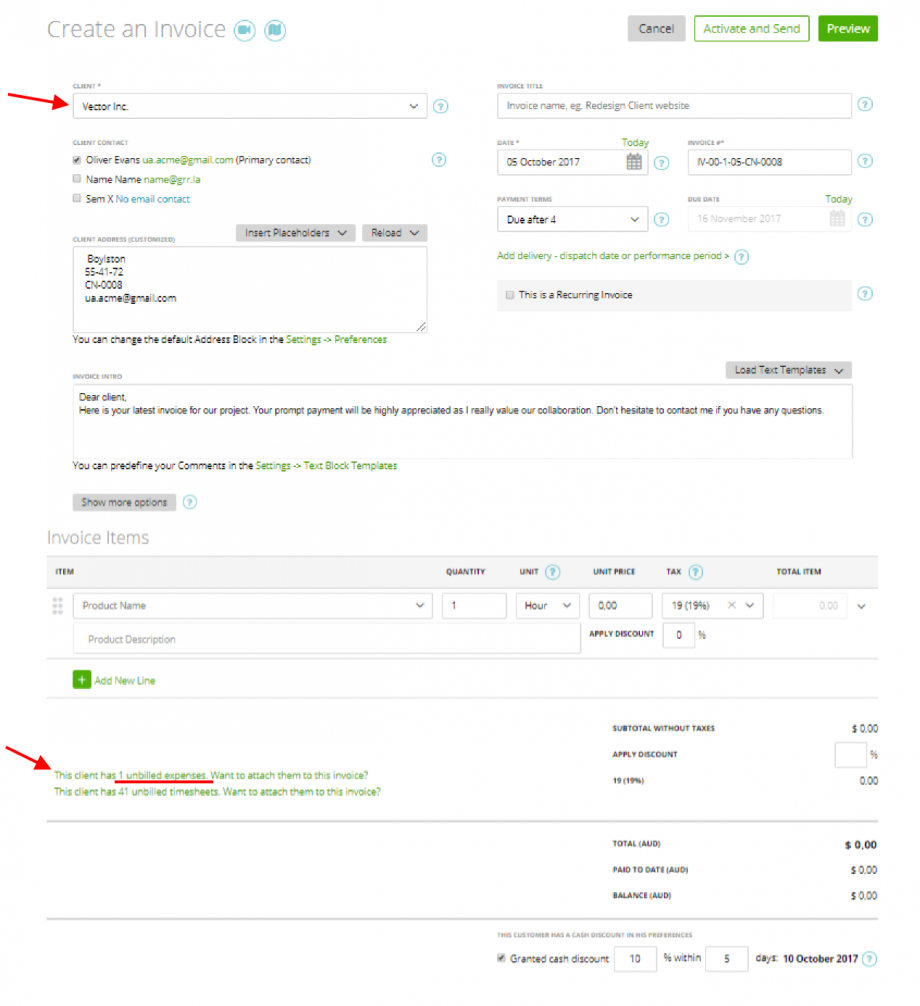The width and height of the screenshot is (920, 1006).
Task: Click the help icon next to Invoice number field
Action: pos(865,162)
